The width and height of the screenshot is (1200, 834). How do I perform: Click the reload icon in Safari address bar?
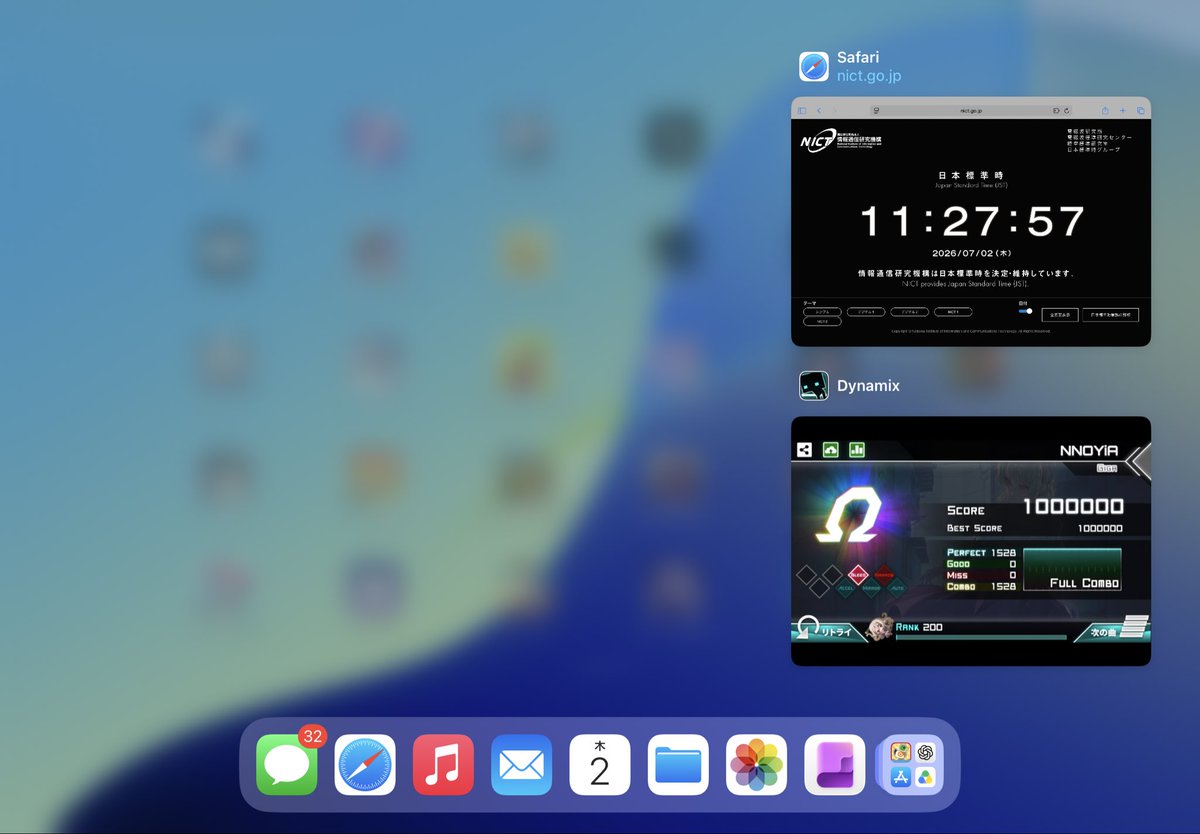pyautogui.click(x=1067, y=110)
